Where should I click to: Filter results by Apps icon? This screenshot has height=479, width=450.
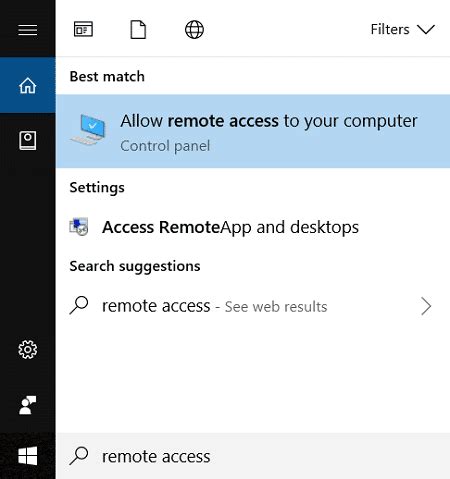pyautogui.click(x=83, y=29)
